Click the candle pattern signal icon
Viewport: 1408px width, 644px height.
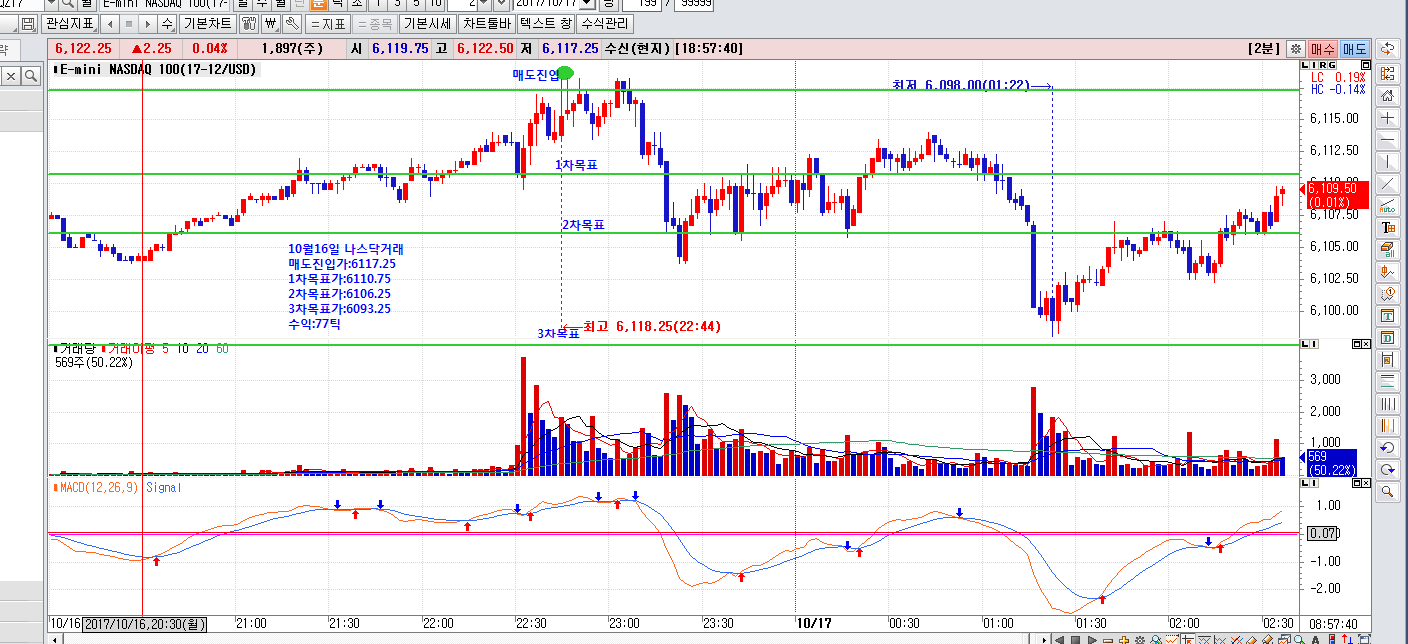coord(1387,271)
